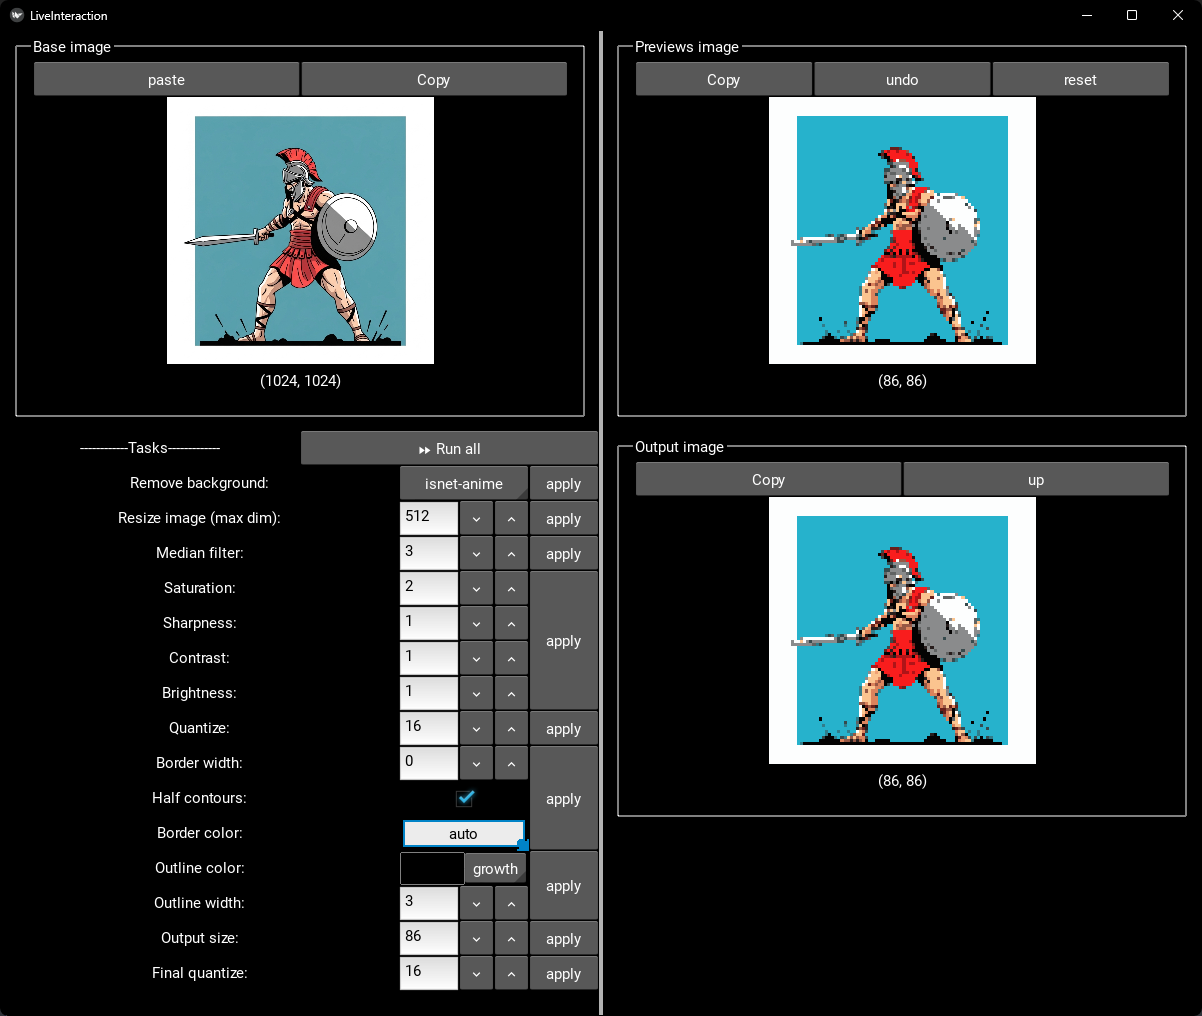Decrease the Median filter value
This screenshot has height=1016, width=1202.
(476, 554)
